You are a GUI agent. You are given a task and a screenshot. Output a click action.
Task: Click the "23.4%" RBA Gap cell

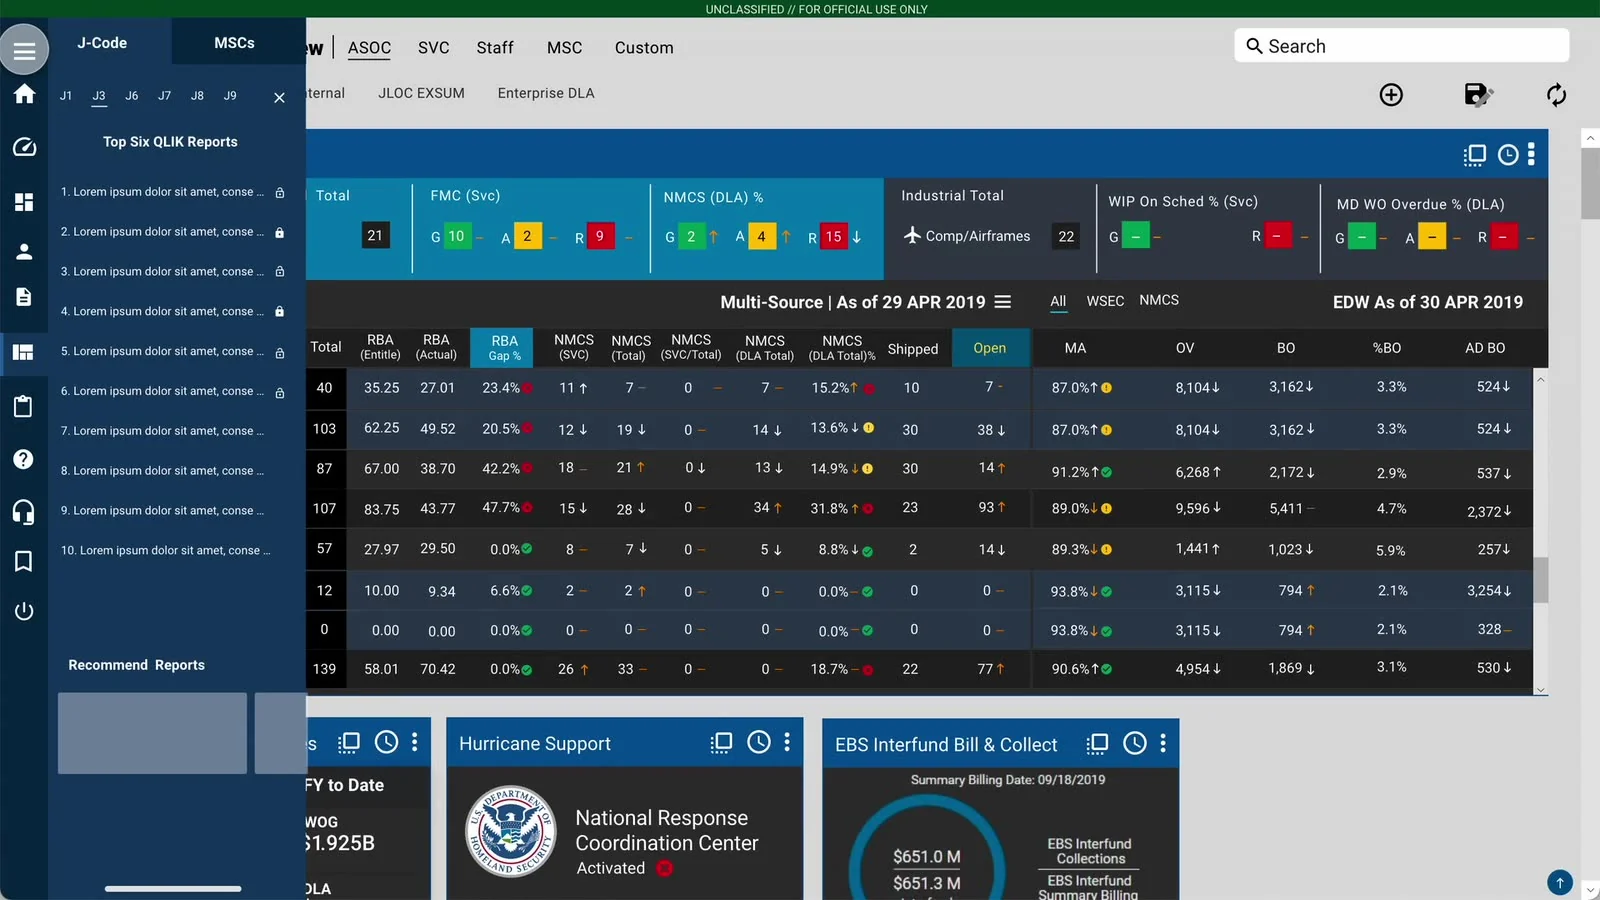click(x=501, y=388)
